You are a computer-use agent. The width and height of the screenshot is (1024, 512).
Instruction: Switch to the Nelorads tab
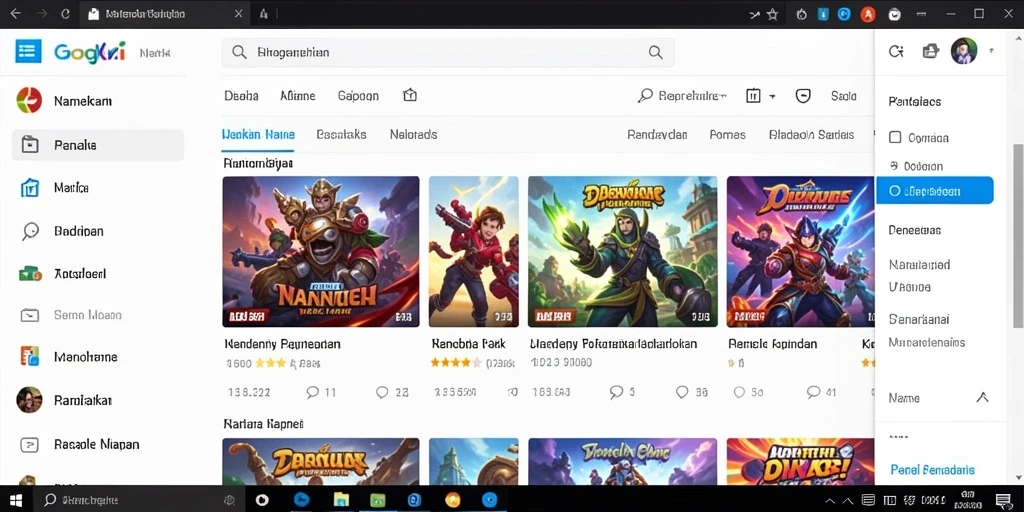point(413,135)
